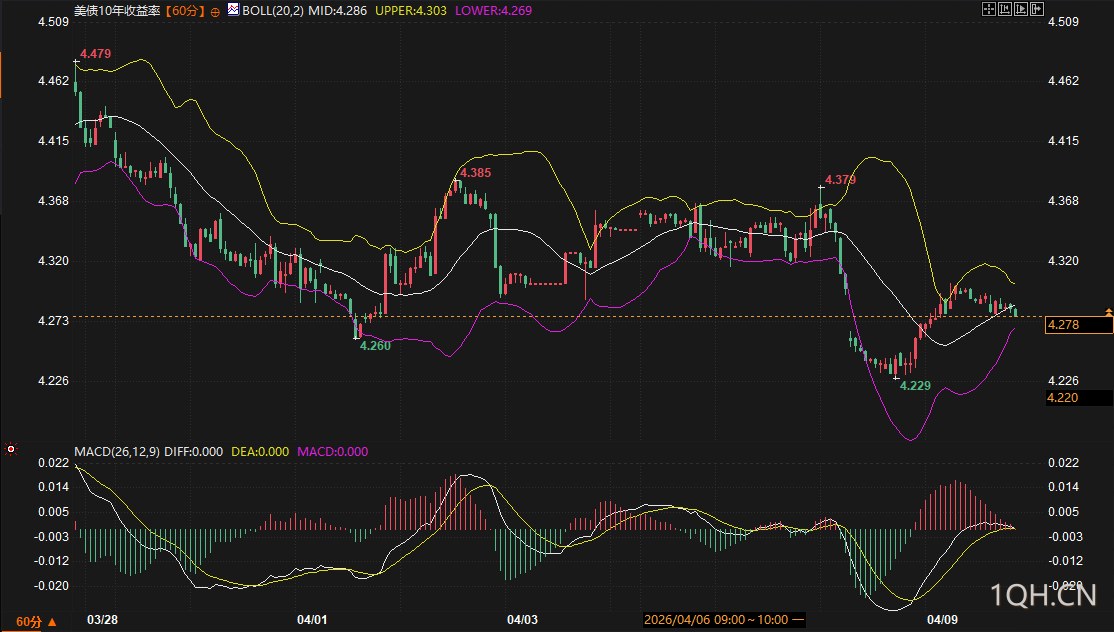Open the 60分 period selector at bottom left
The width and height of the screenshot is (1114, 632).
[x=36, y=622]
